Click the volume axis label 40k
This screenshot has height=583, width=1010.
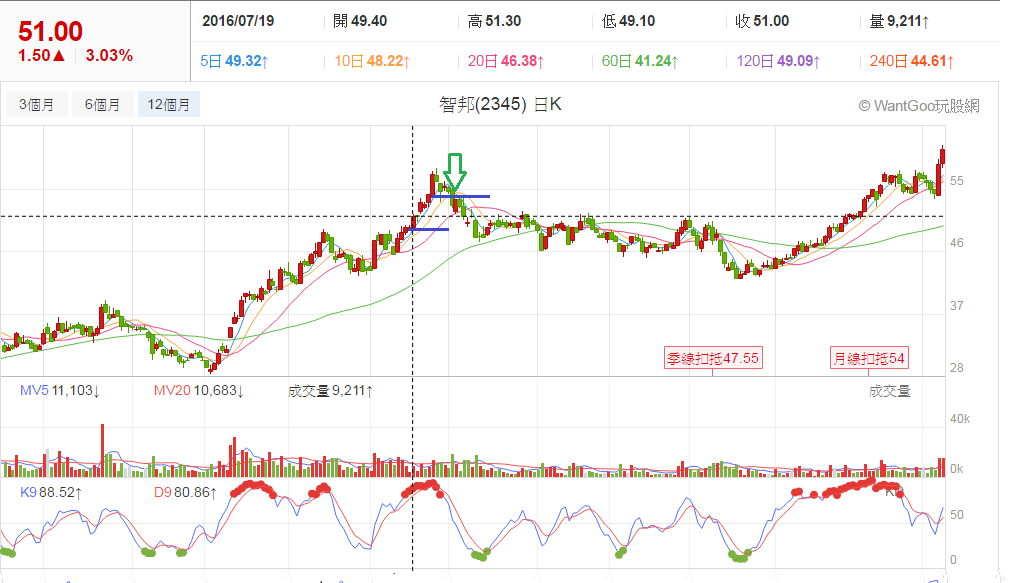pyautogui.click(x=960, y=419)
